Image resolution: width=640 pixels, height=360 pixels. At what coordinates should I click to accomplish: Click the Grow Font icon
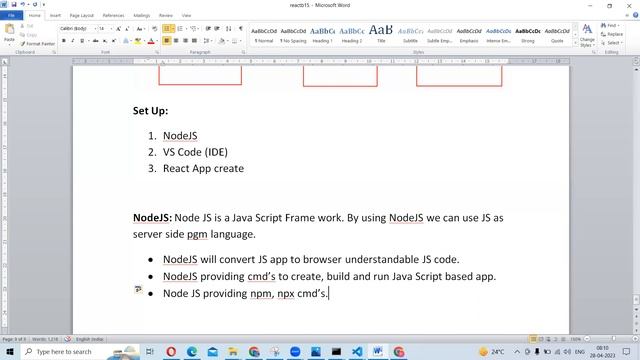118,29
